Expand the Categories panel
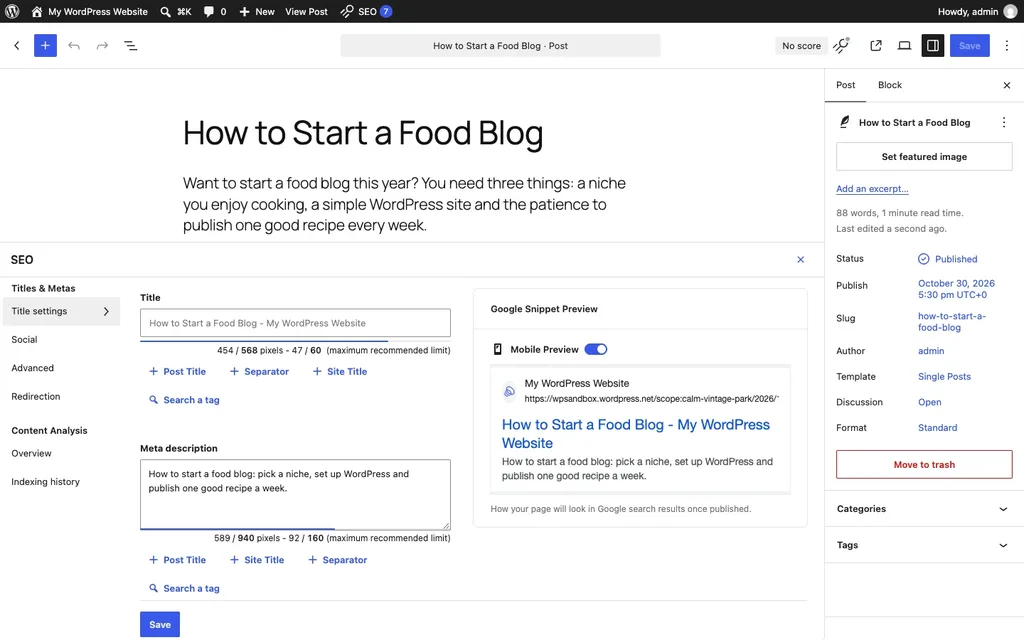This screenshot has height=640, width=1024. tap(924, 509)
